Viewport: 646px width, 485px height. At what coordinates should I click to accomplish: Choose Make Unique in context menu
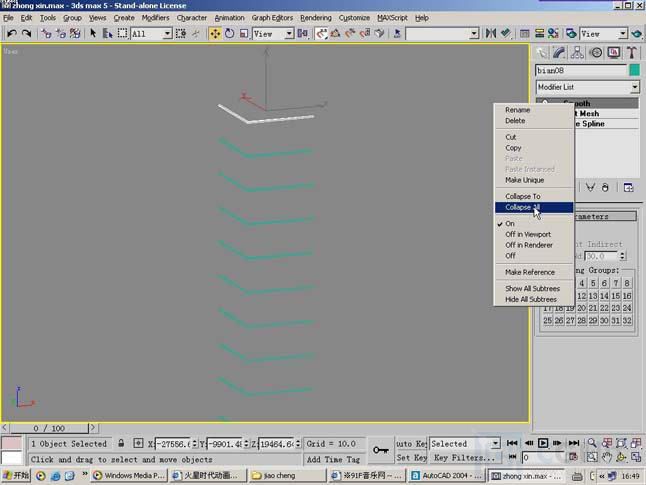pyautogui.click(x=534, y=180)
